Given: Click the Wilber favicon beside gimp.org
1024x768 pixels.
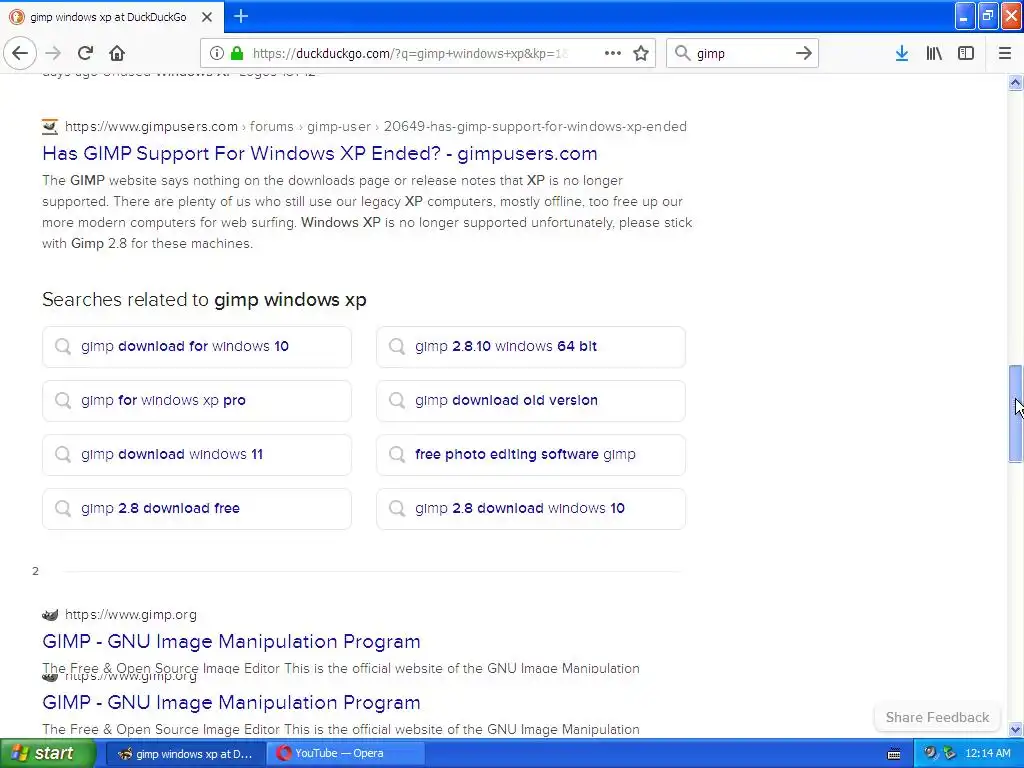Looking at the screenshot, I should (50, 615).
